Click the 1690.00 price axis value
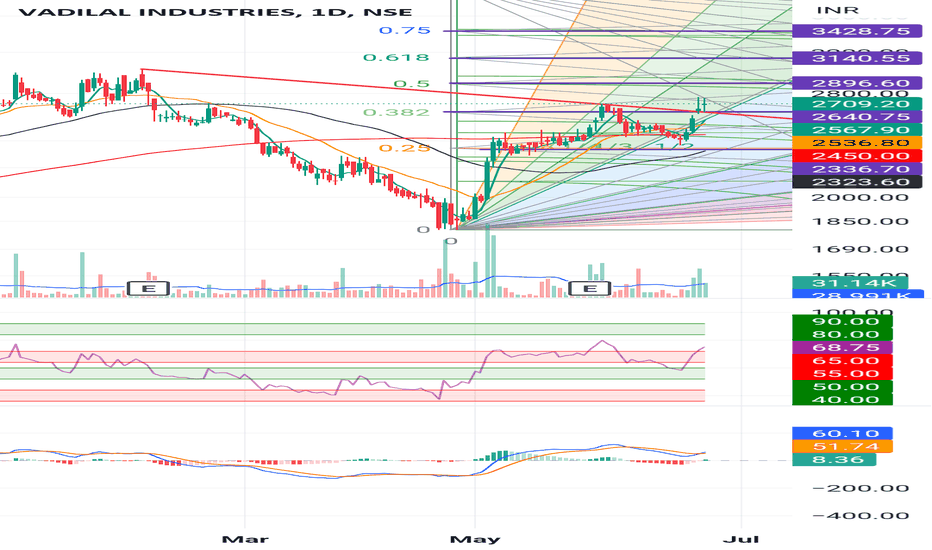Screen dimensions: 932x550 click(x=859, y=249)
